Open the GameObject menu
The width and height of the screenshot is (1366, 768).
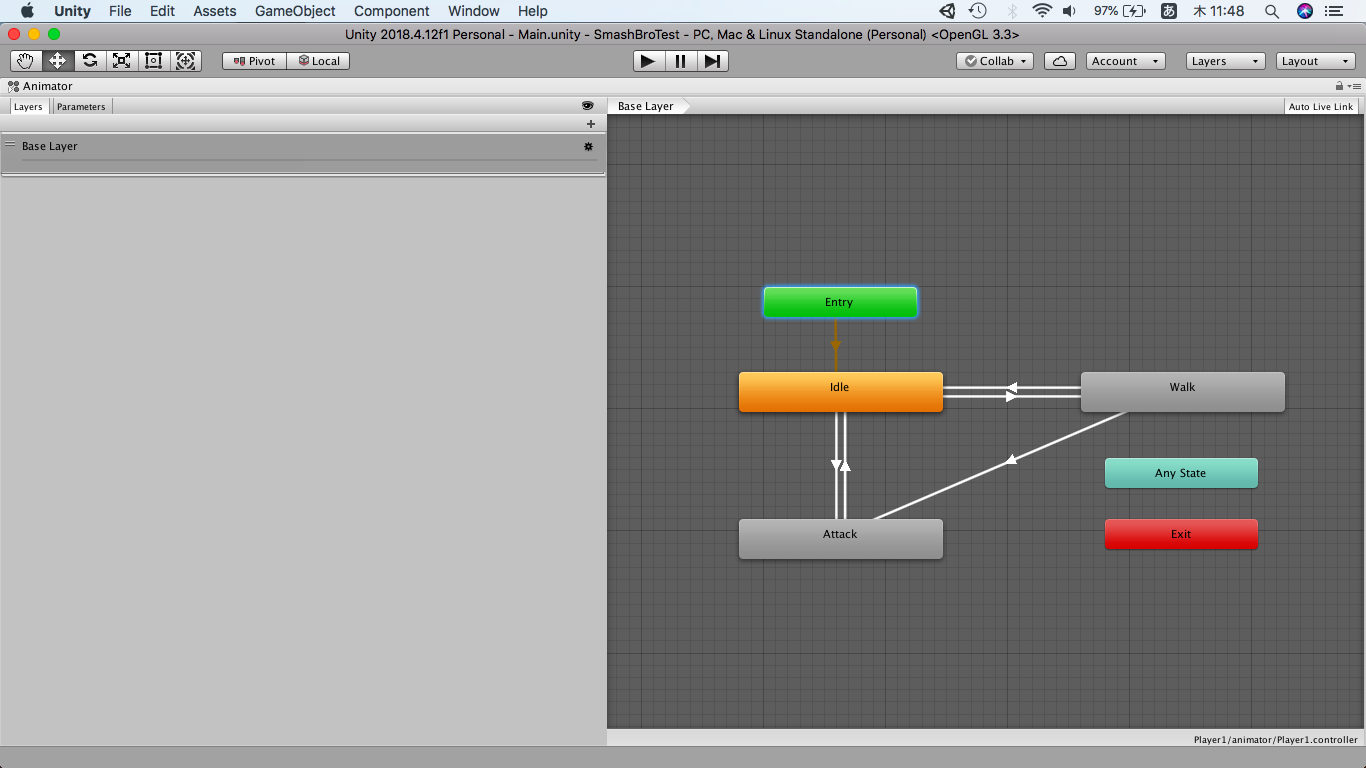click(x=295, y=11)
